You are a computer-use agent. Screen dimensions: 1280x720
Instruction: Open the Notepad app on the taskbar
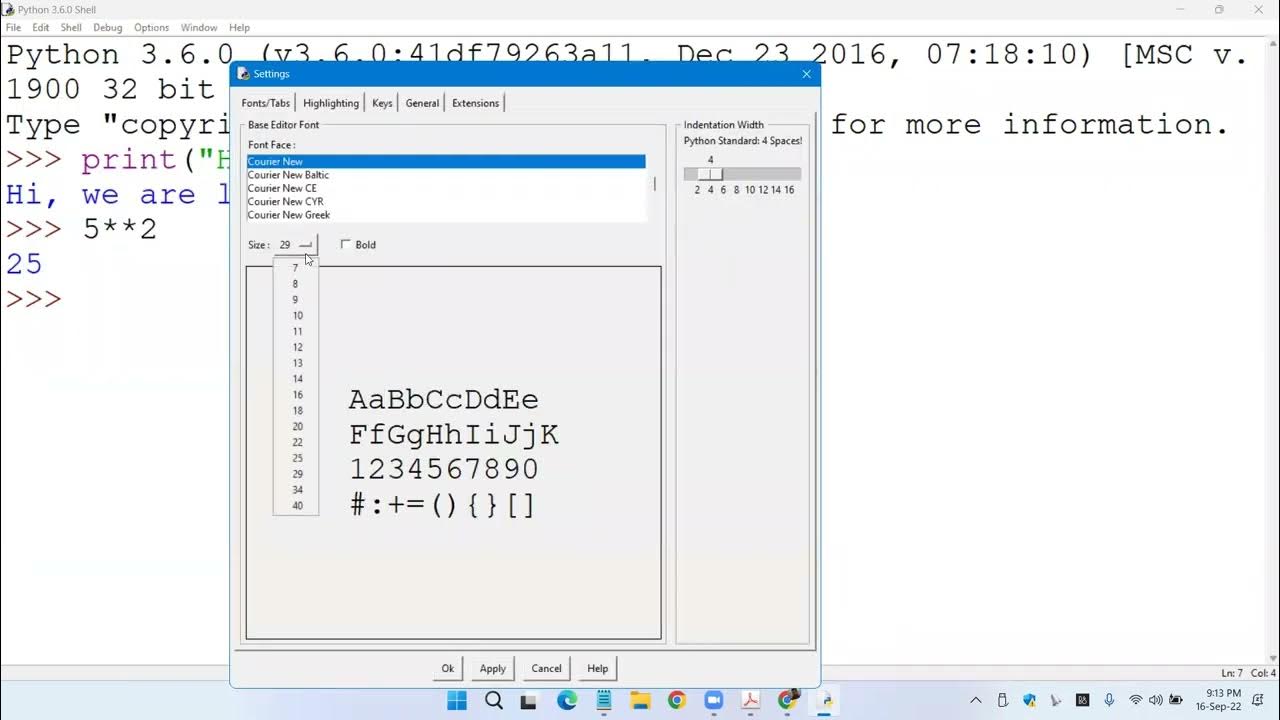[603, 700]
